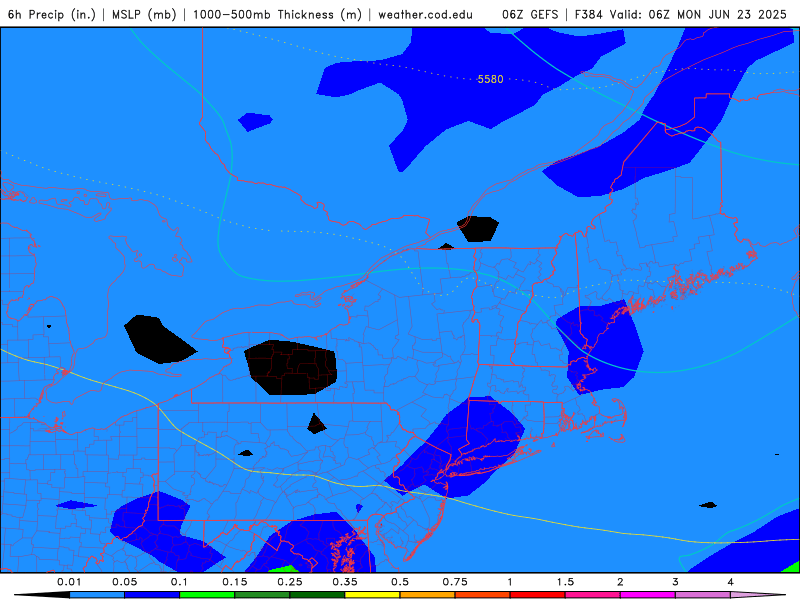Viewport: 800px width, 600px height.
Task: Click the '3' colorbar scale value
Action: [x=676, y=582]
